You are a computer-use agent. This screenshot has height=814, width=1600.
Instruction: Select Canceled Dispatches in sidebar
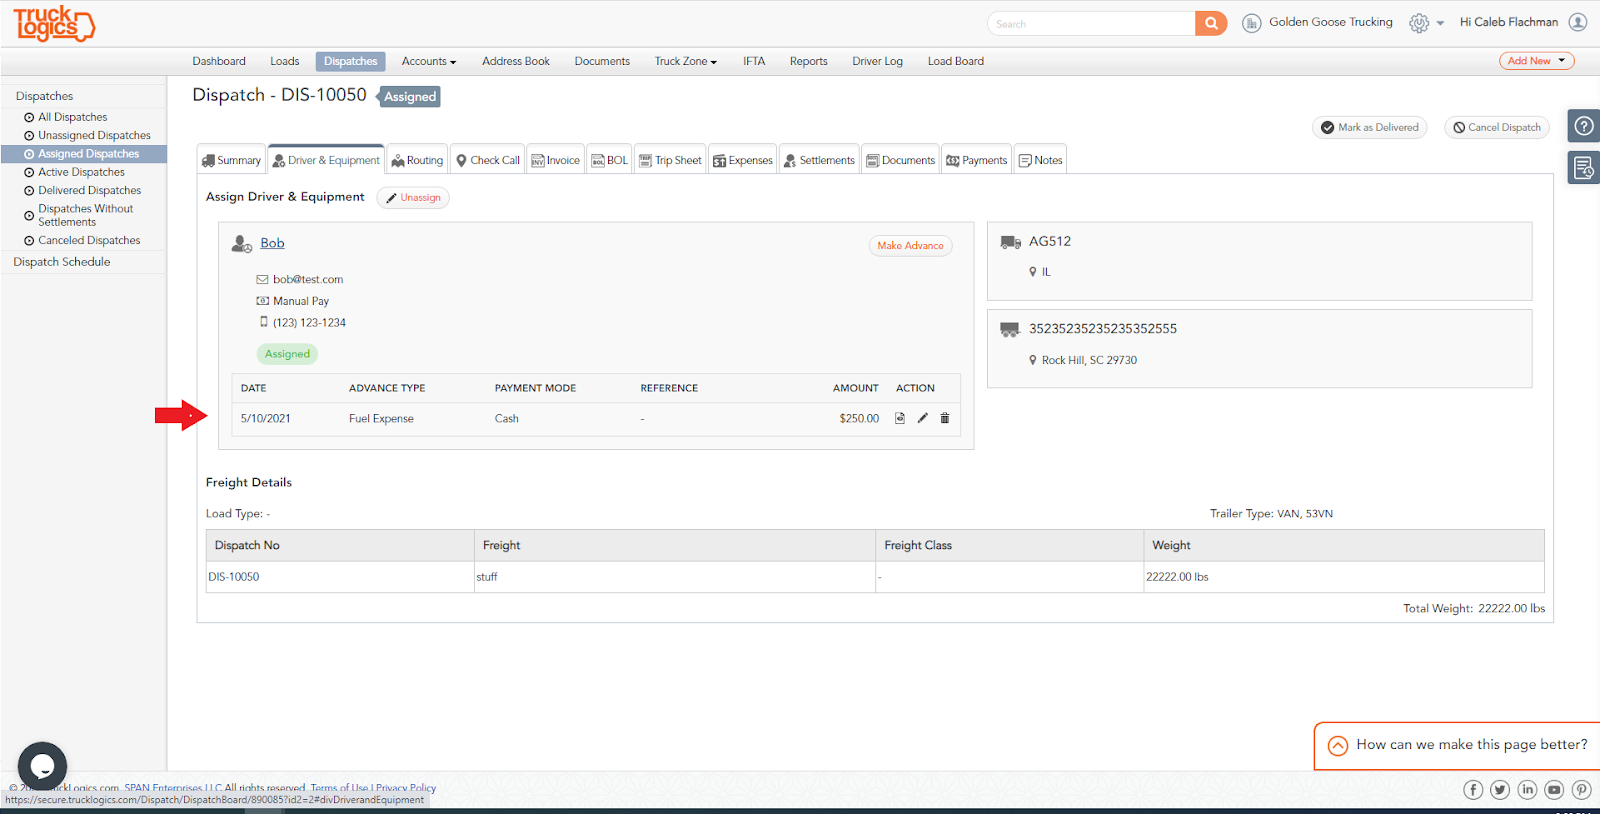point(89,240)
